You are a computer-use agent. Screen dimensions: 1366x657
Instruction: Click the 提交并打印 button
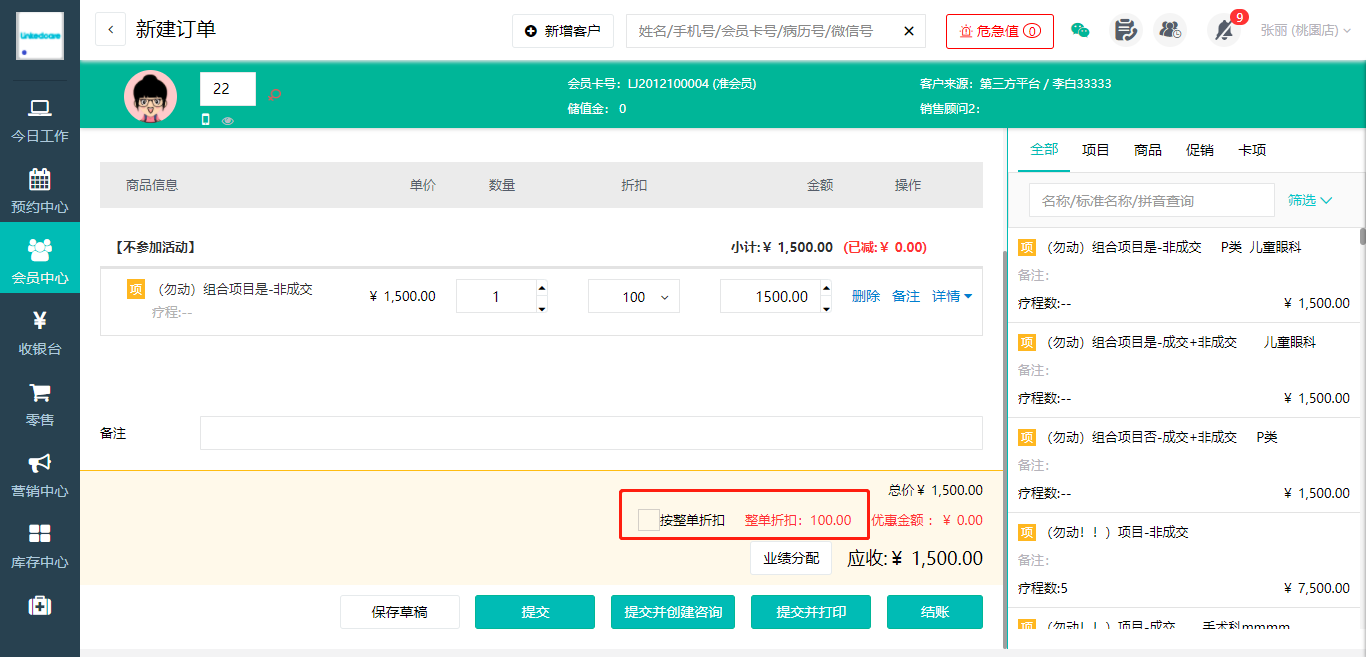click(811, 612)
